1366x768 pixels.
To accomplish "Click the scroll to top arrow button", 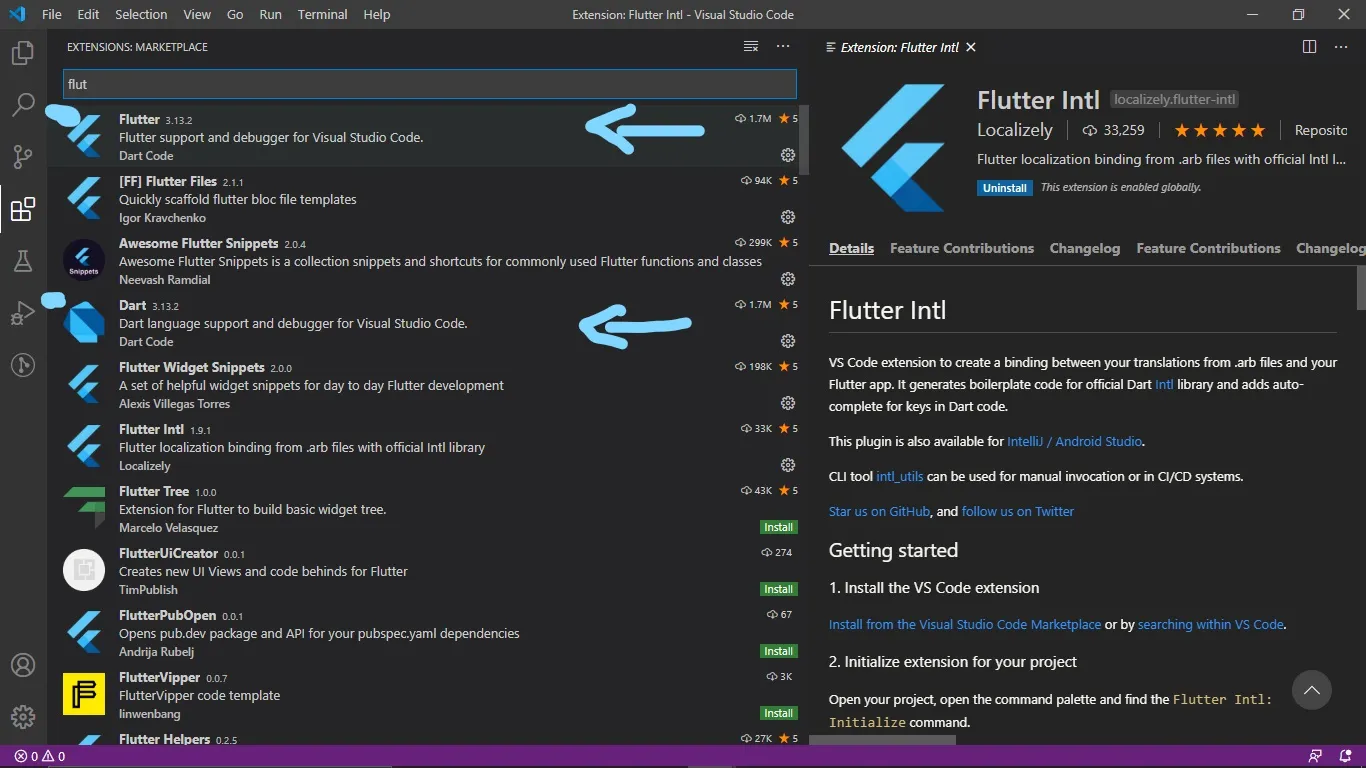I will click(x=1312, y=690).
